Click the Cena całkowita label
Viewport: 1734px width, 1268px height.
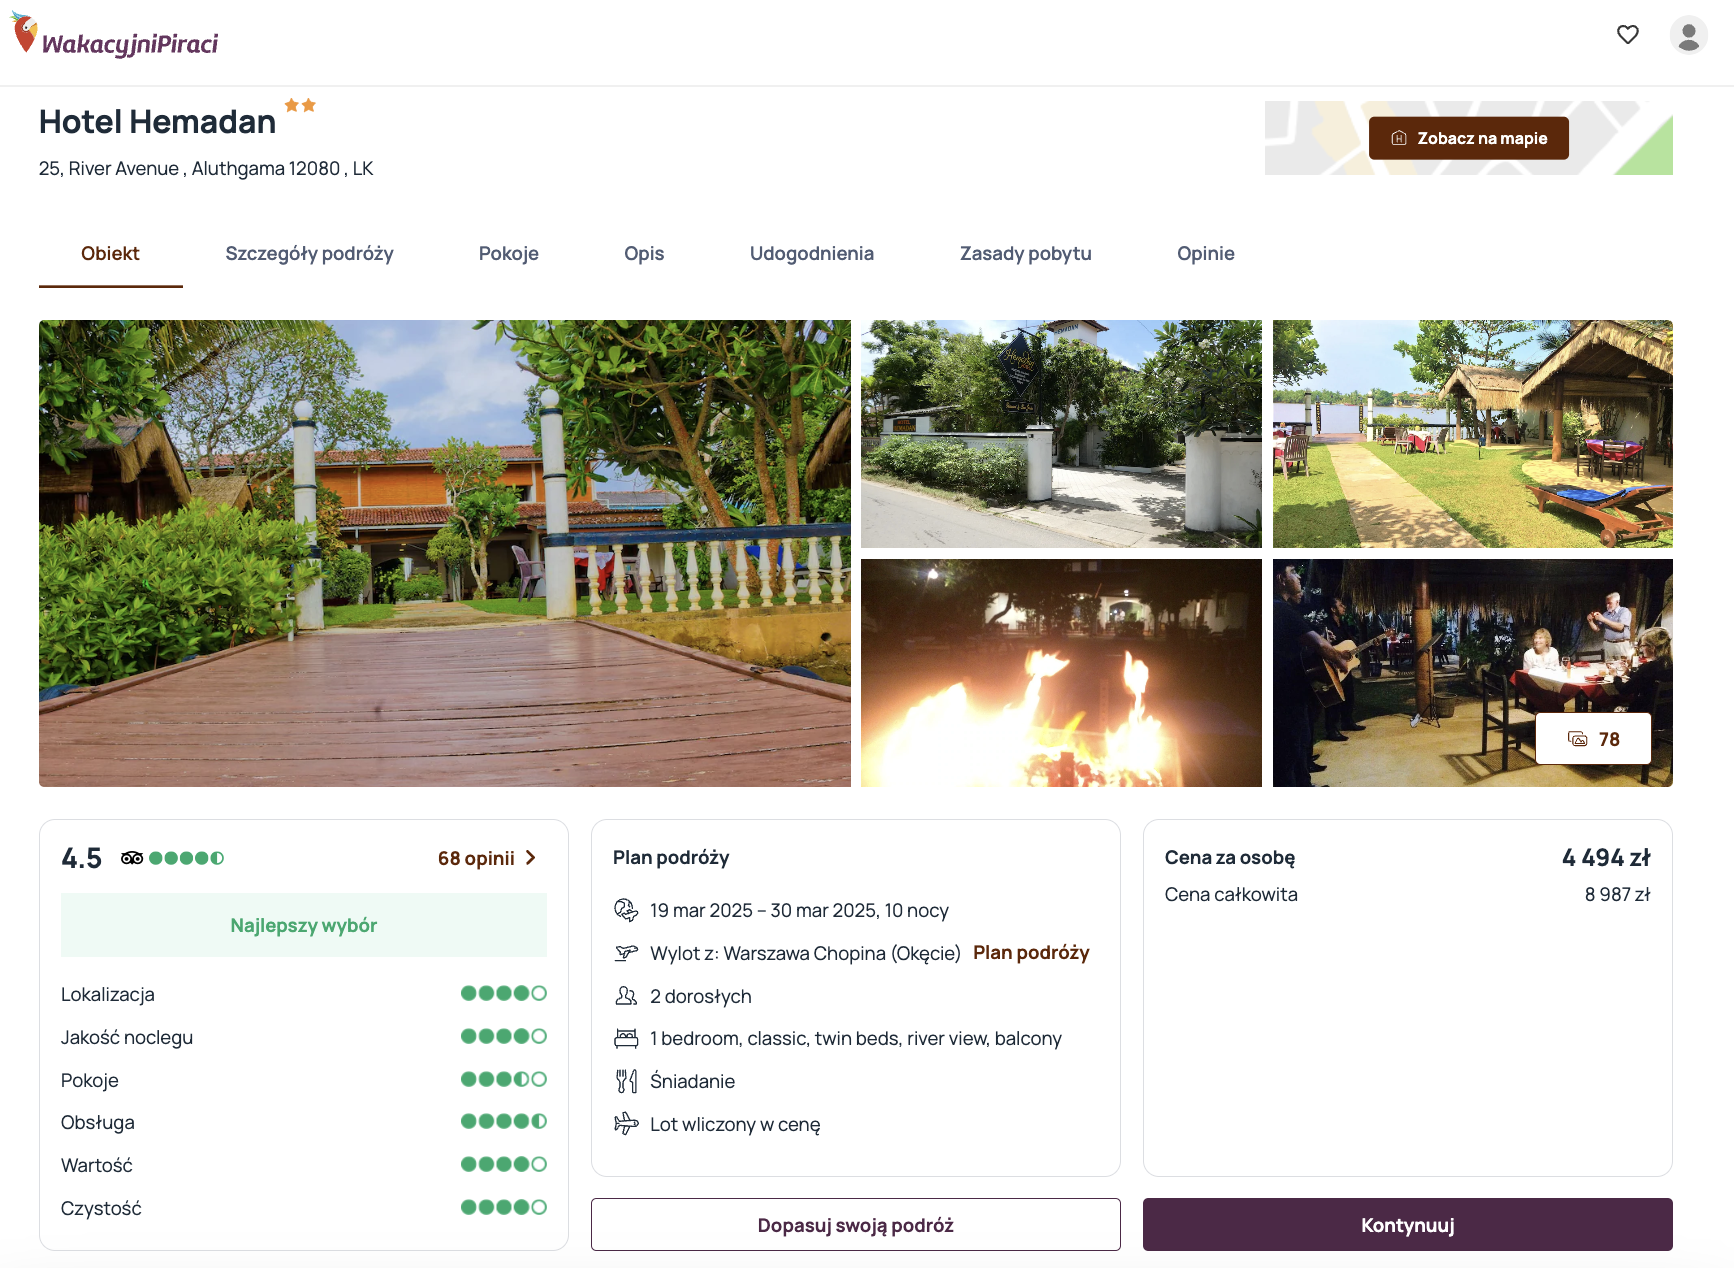tap(1231, 895)
